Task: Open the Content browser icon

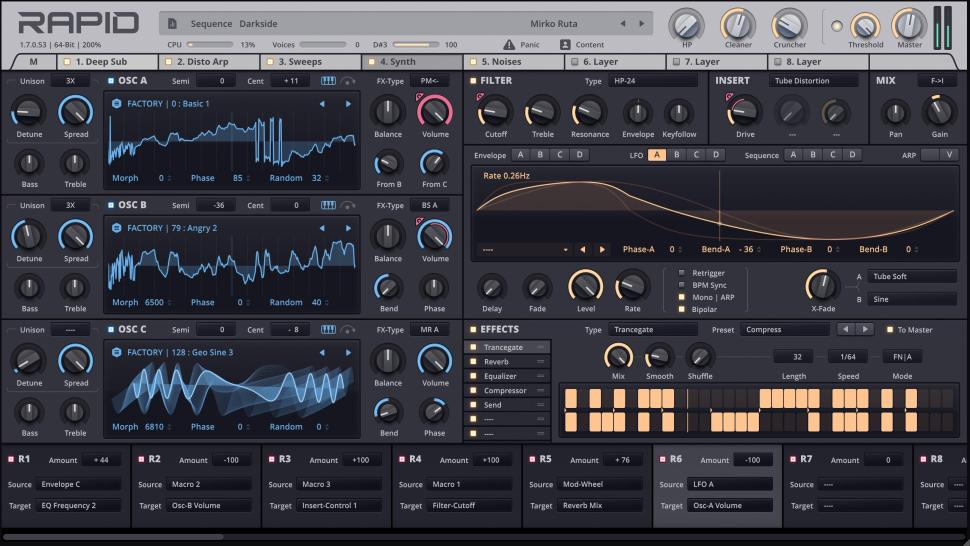Action: [x=565, y=45]
